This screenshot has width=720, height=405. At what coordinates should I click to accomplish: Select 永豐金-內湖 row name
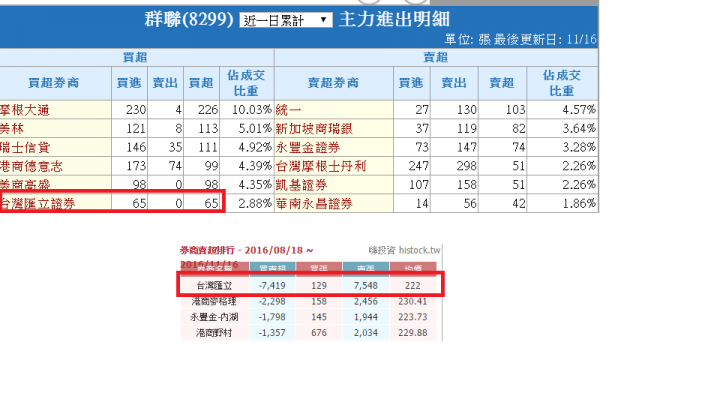click(214, 317)
